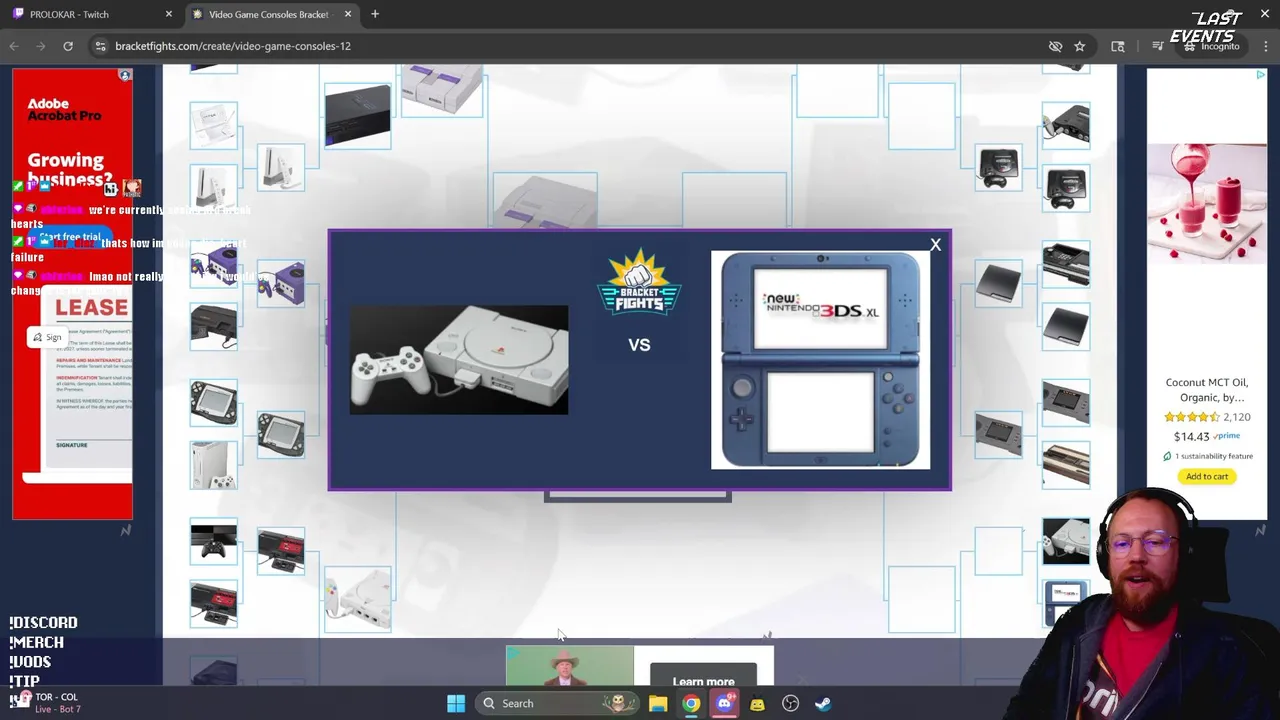Open third-party cookies blocked eye icon
1280x720 pixels.
point(1055,46)
